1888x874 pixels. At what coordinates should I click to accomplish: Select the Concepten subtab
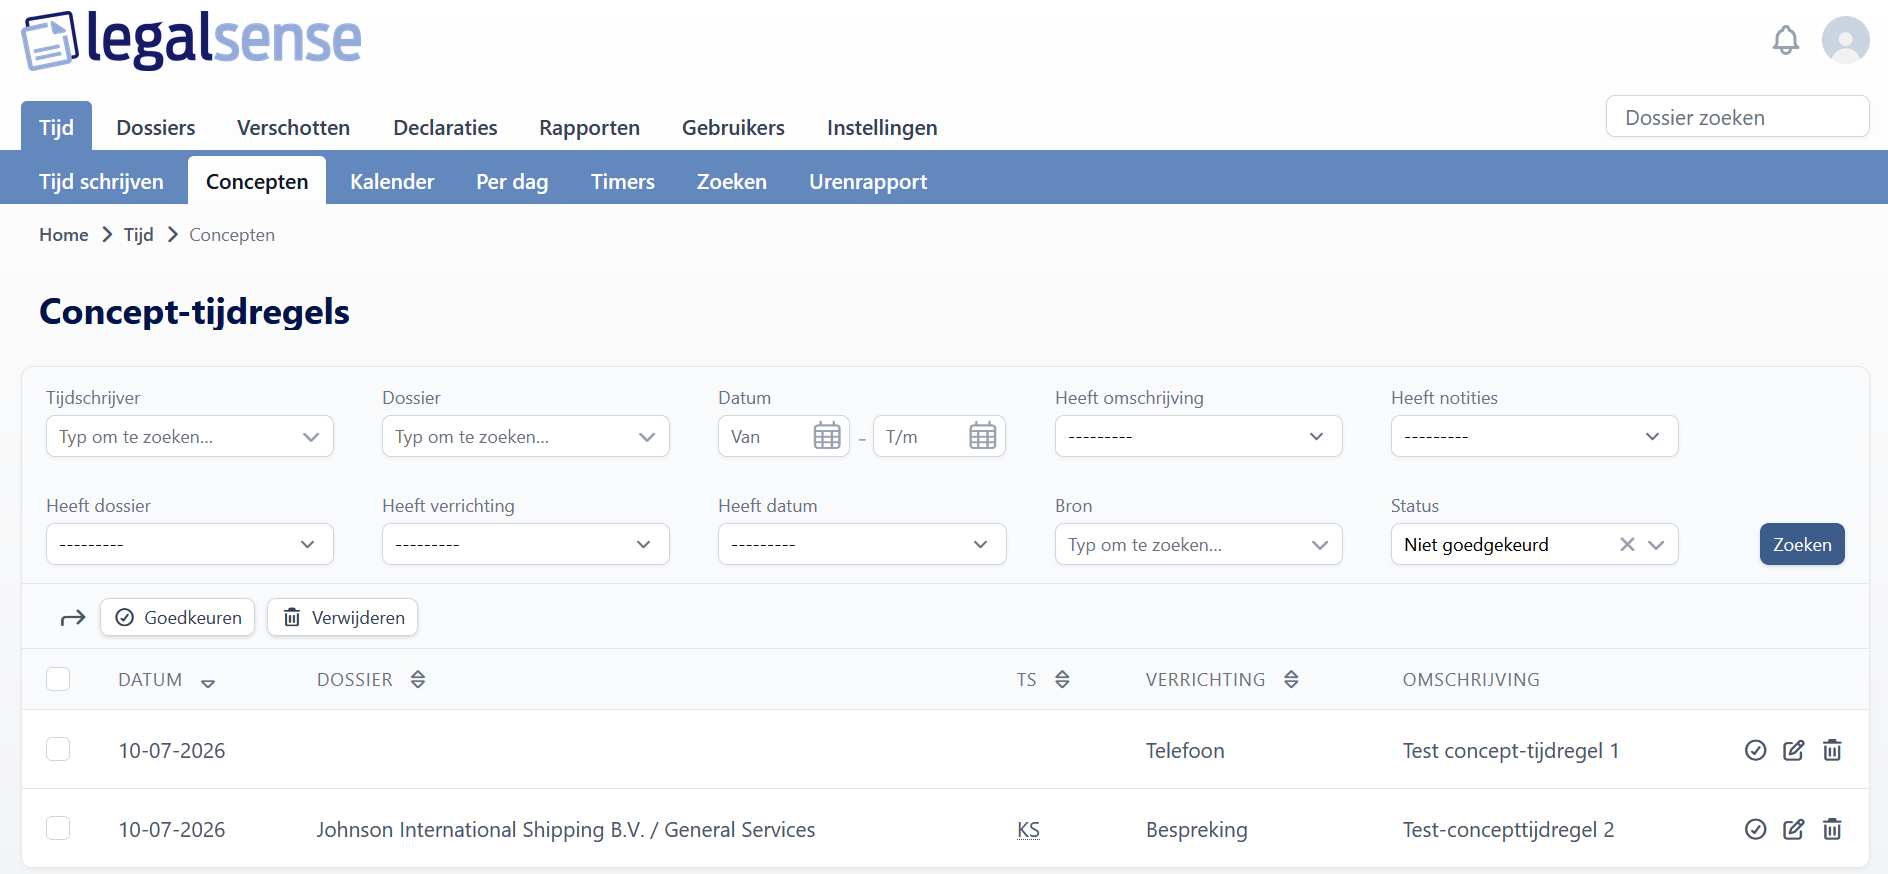[x=257, y=181]
